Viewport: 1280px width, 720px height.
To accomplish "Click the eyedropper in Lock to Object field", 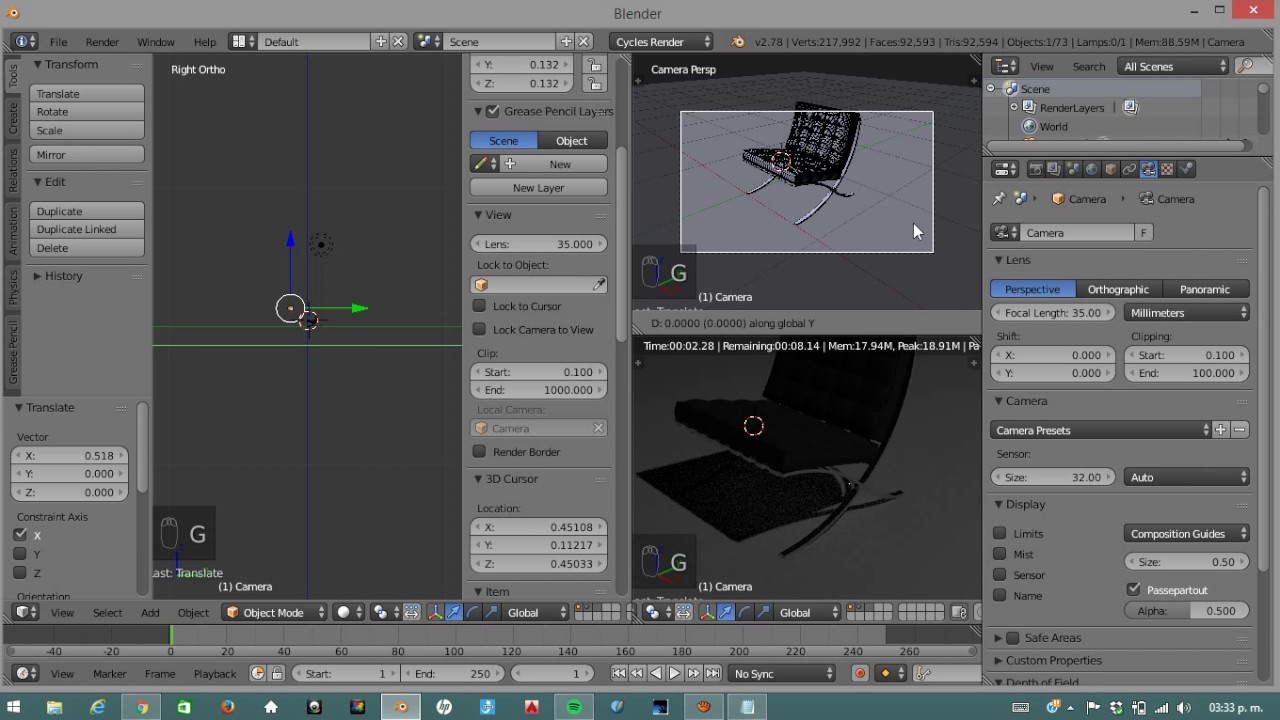I will coord(599,285).
